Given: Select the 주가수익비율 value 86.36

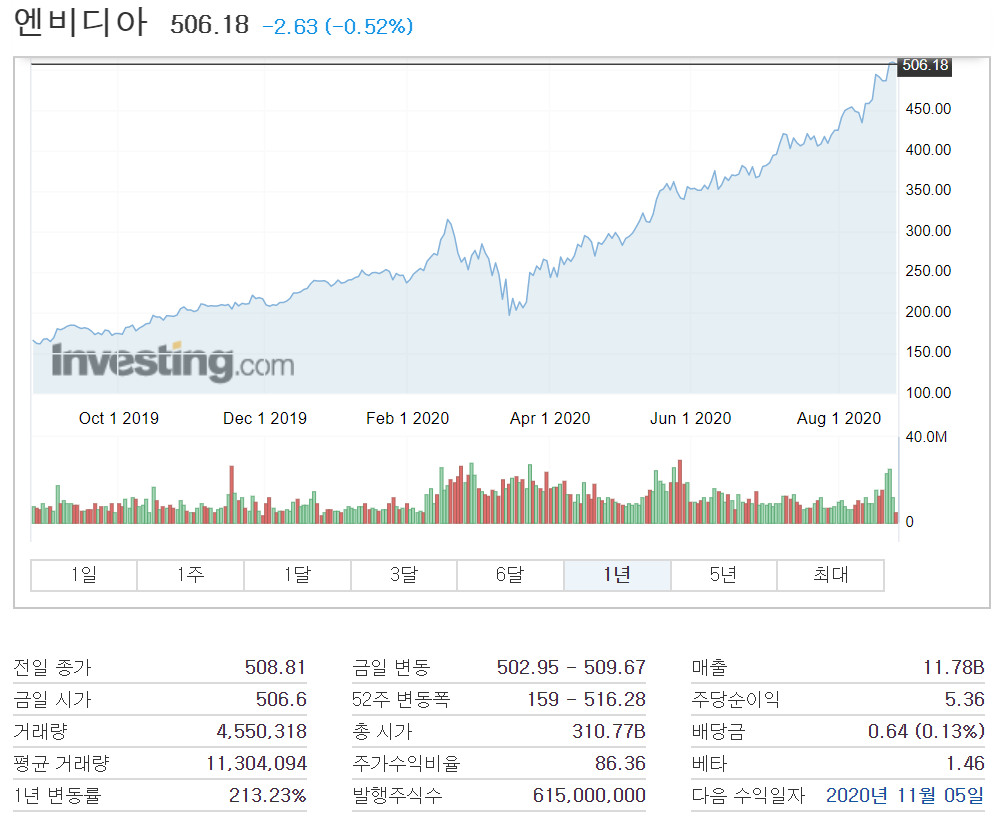Looking at the screenshot, I should pyautogui.click(x=620, y=763).
